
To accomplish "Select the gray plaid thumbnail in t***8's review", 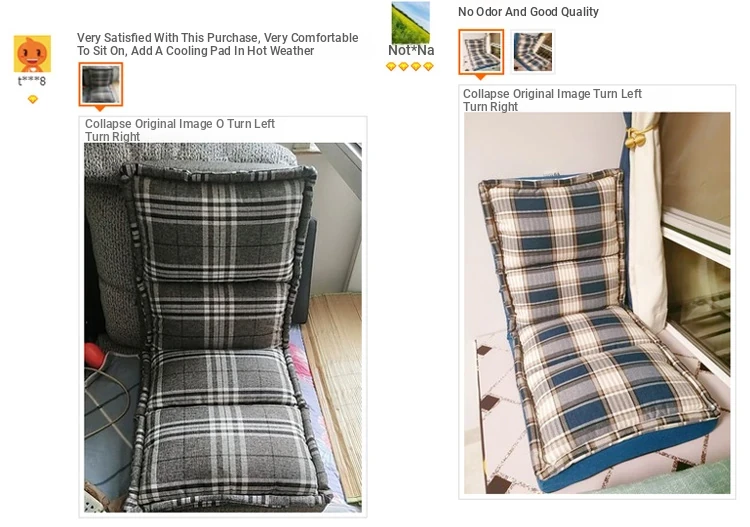I will point(101,84).
